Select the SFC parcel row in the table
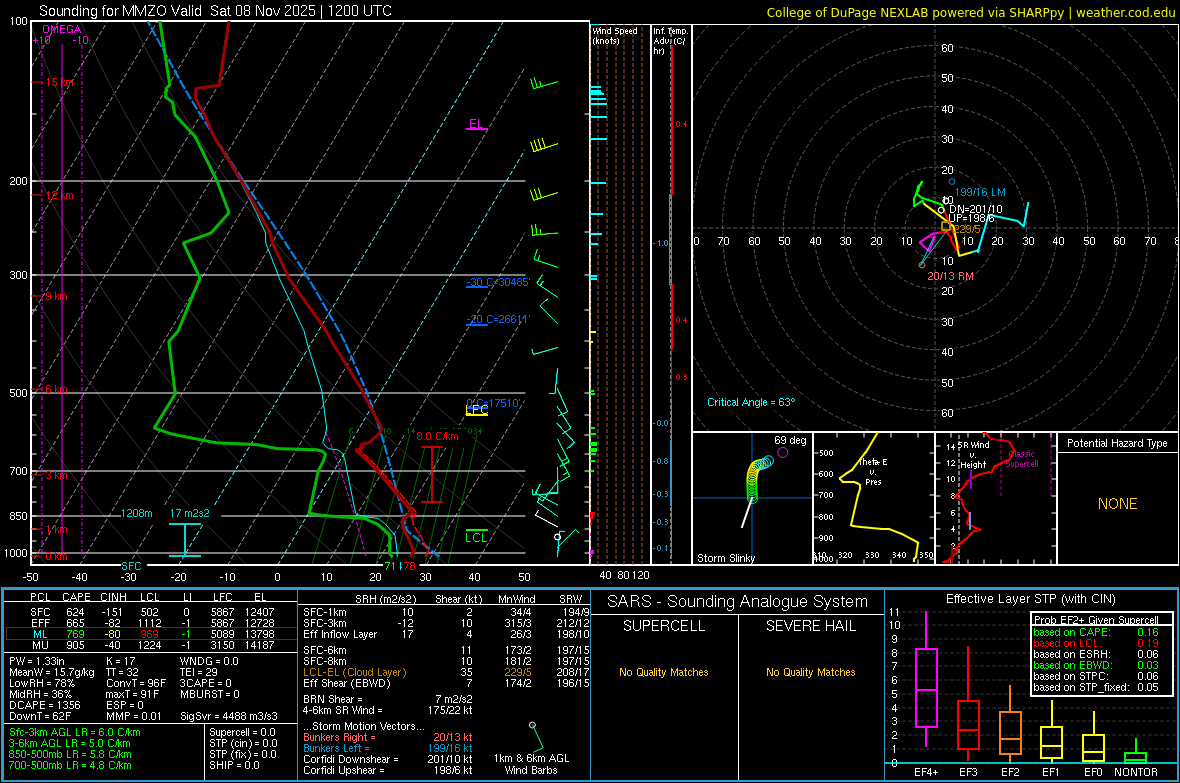The width and height of the screenshot is (1180, 783). [151, 612]
